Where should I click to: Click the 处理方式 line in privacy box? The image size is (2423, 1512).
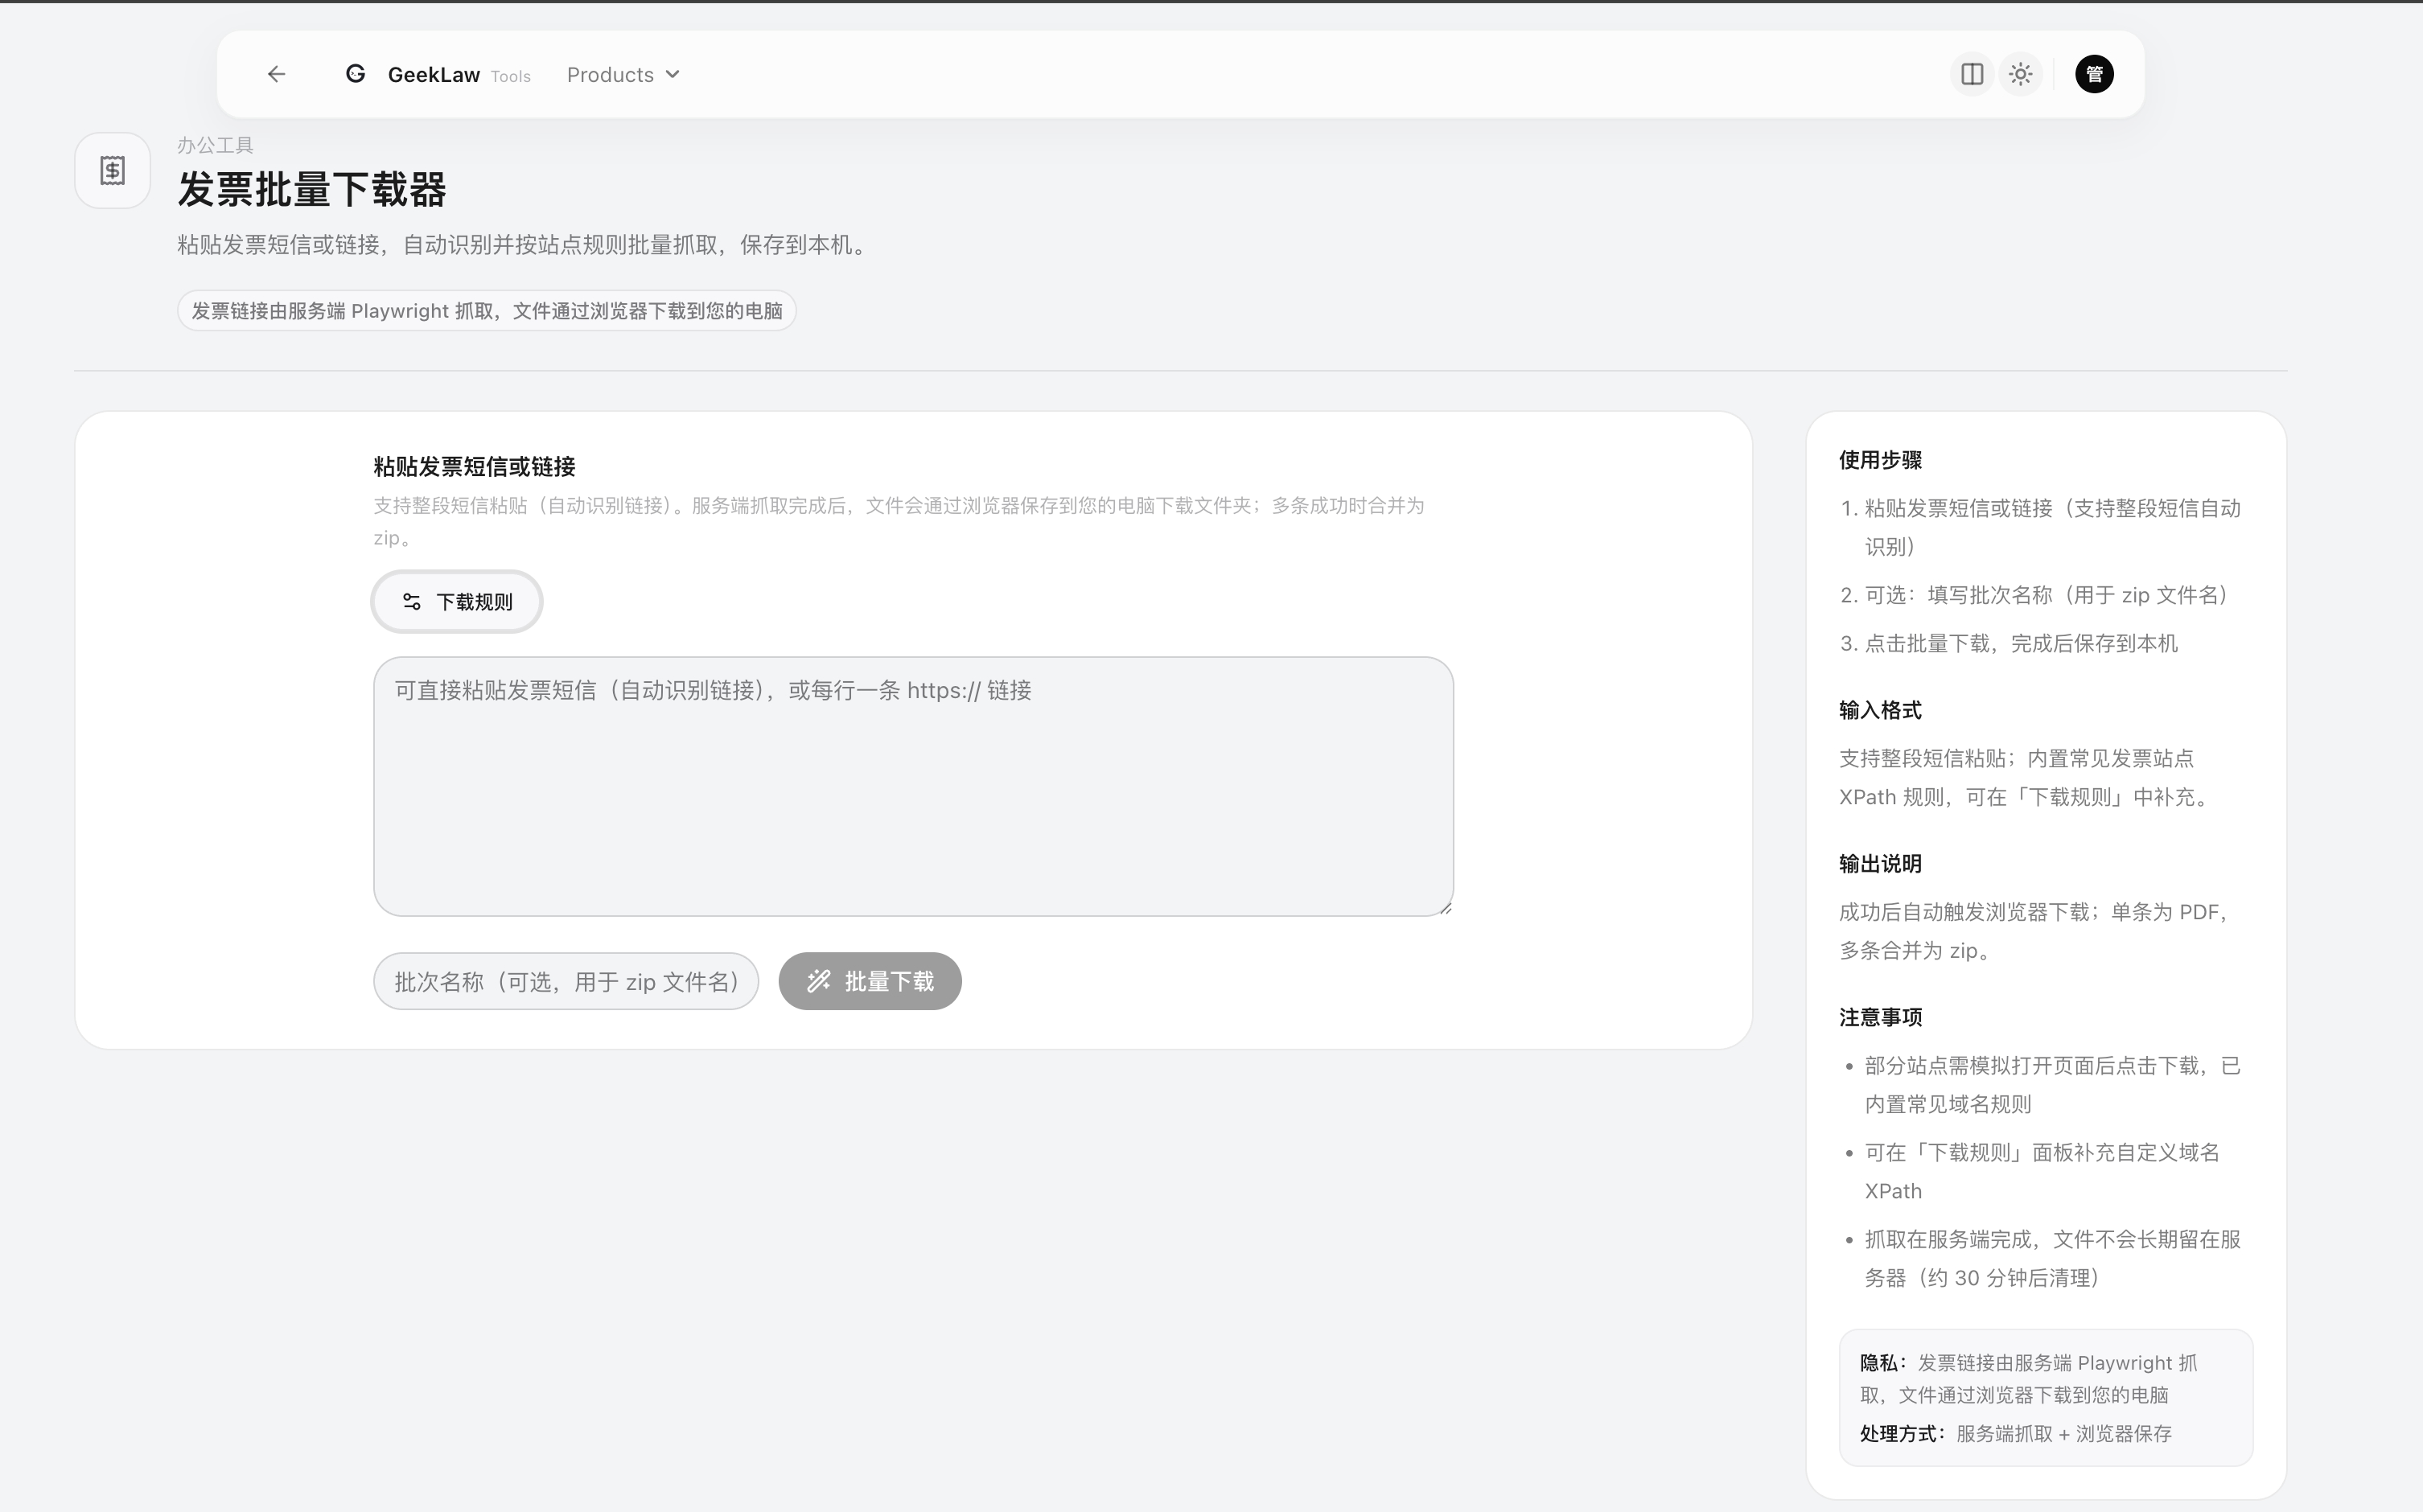tap(2015, 1434)
